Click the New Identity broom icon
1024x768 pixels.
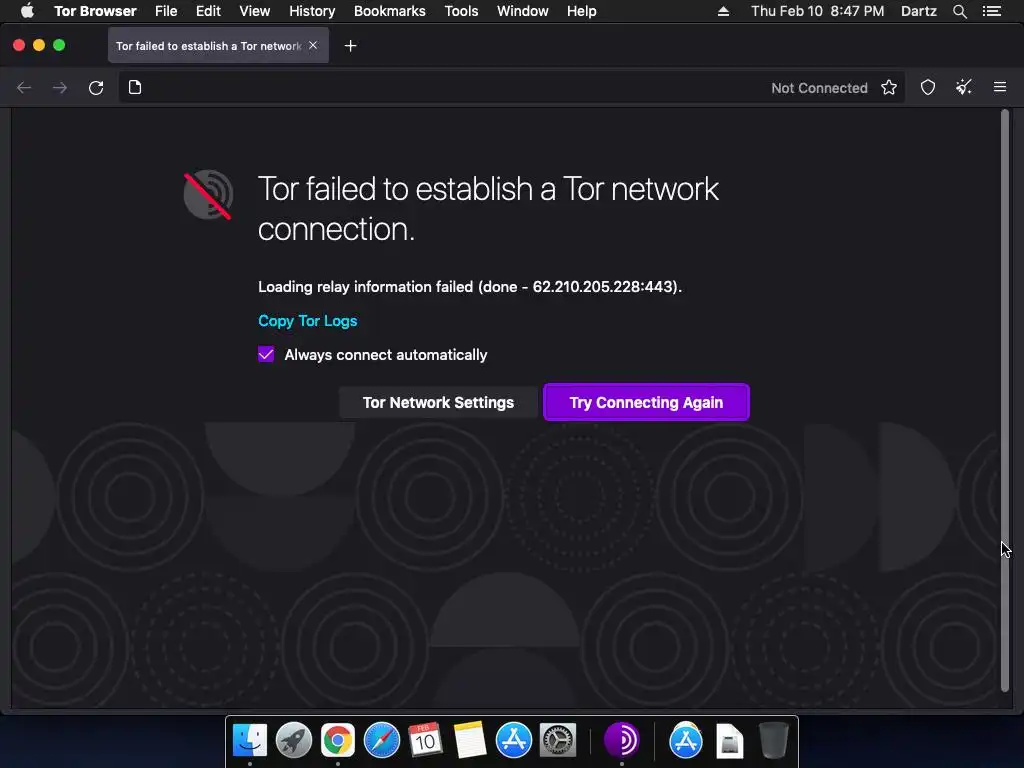(x=964, y=88)
